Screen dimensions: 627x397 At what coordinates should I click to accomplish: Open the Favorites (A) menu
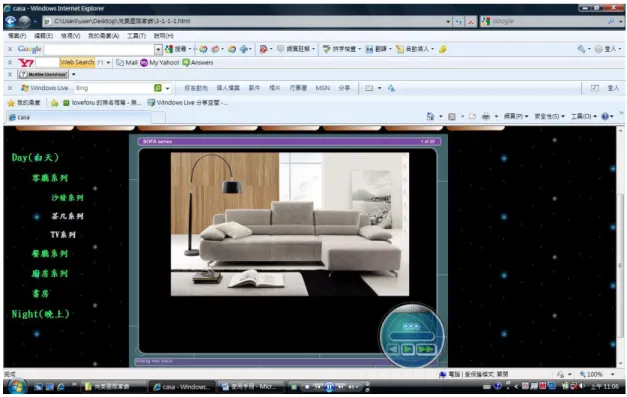point(104,36)
